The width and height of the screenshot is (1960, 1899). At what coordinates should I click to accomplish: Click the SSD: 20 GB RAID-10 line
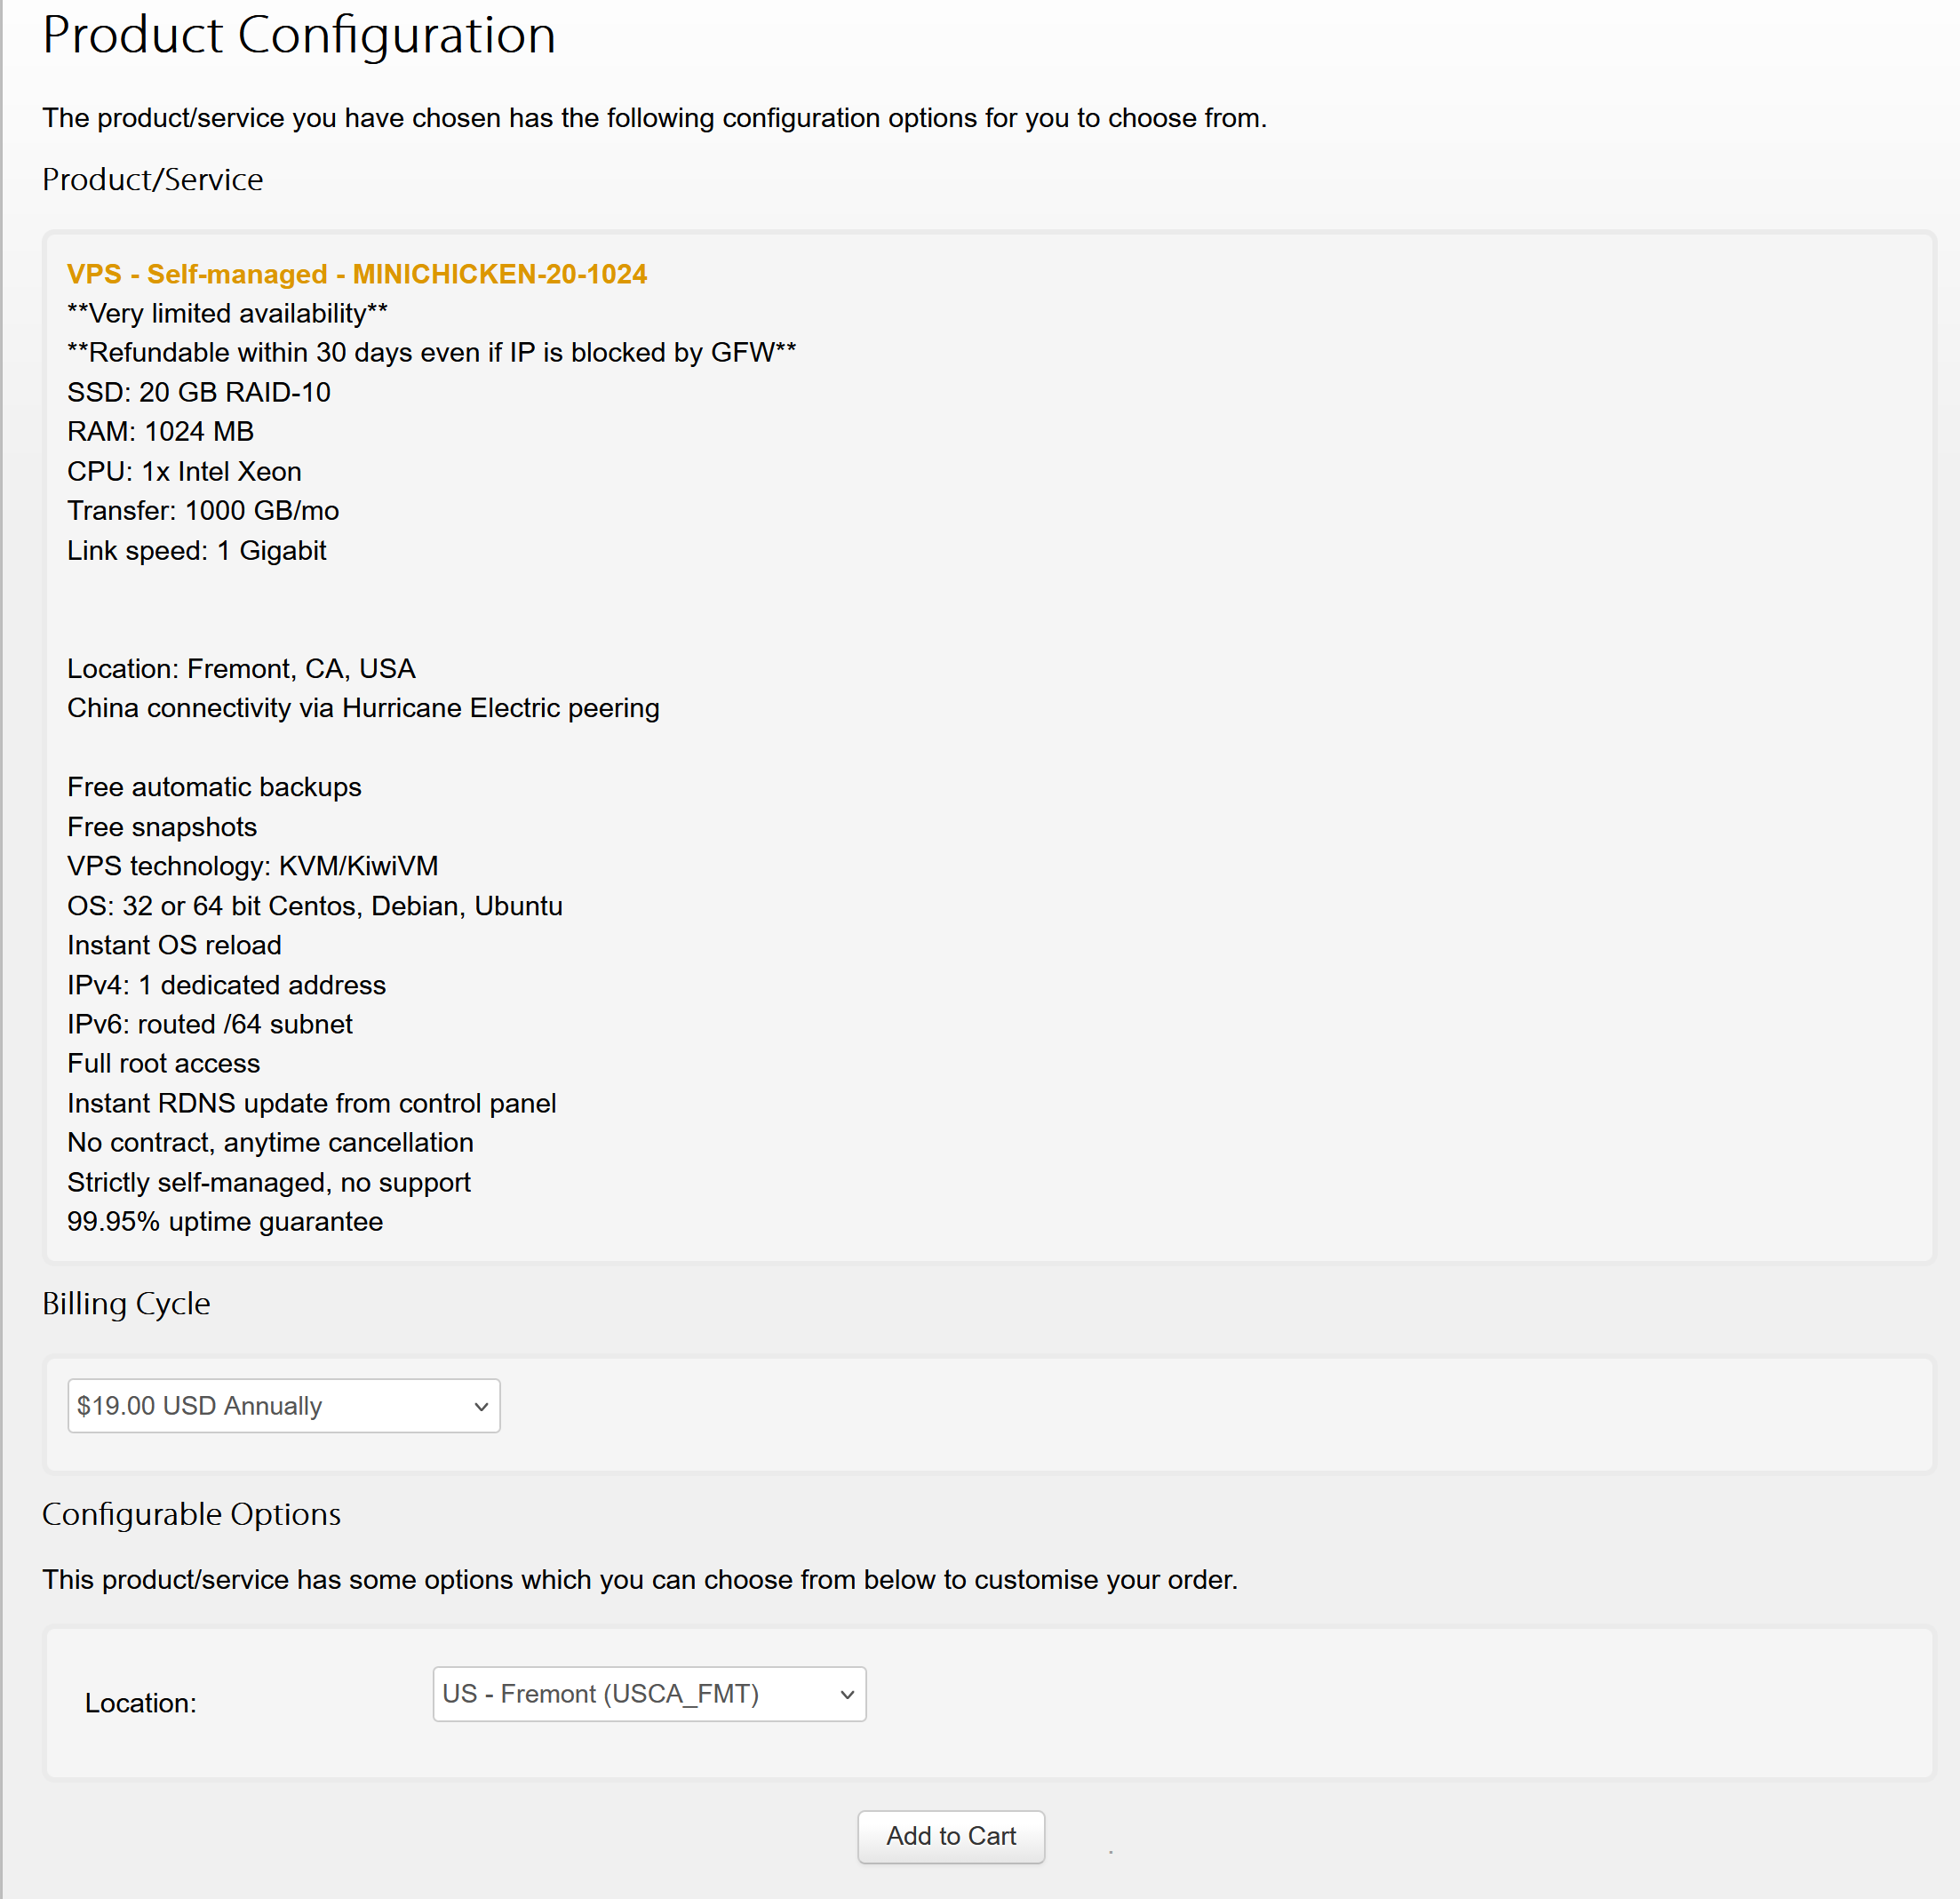(x=198, y=392)
